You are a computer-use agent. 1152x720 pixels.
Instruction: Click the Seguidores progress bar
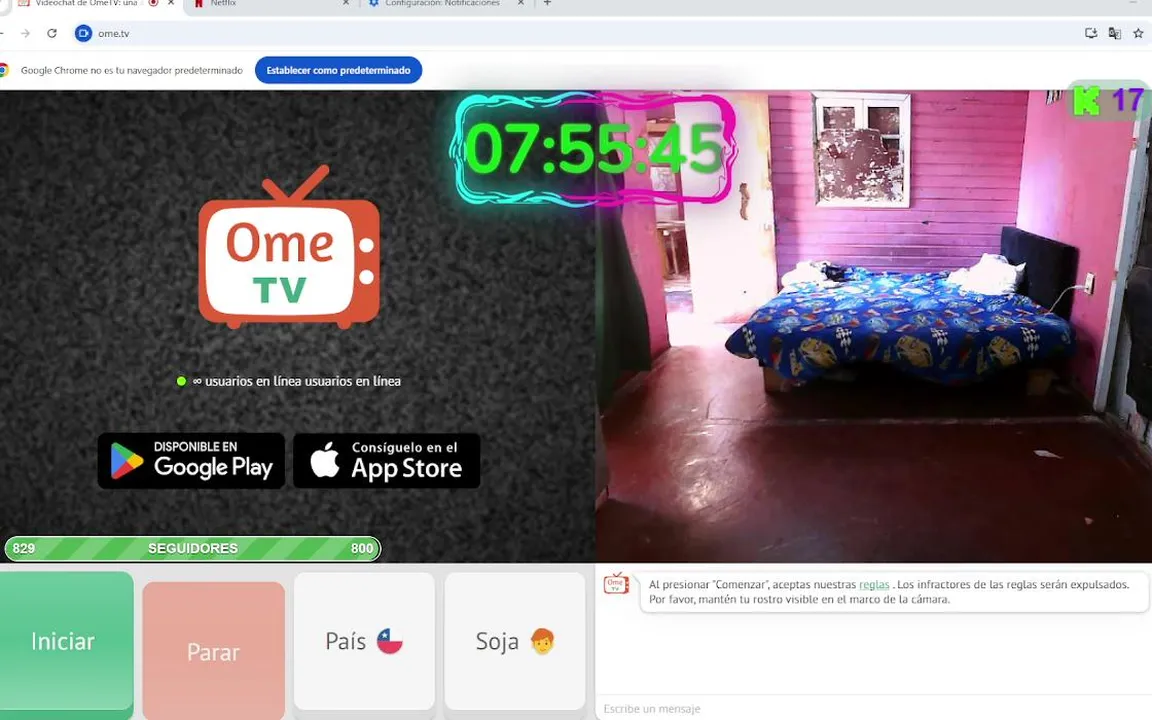tap(192, 548)
